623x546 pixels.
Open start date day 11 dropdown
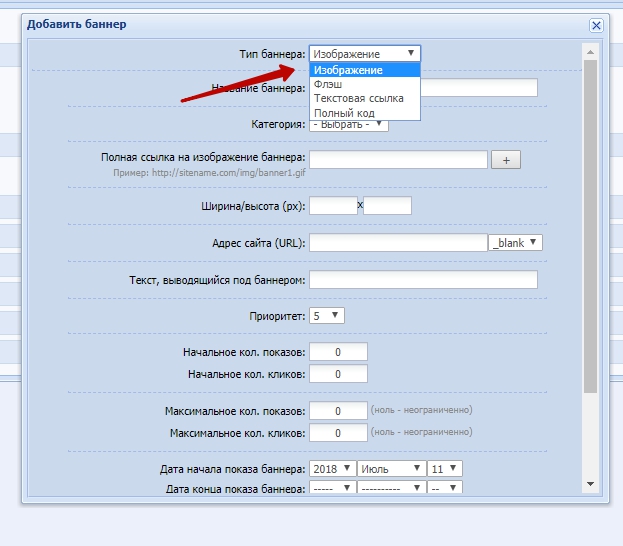445,468
